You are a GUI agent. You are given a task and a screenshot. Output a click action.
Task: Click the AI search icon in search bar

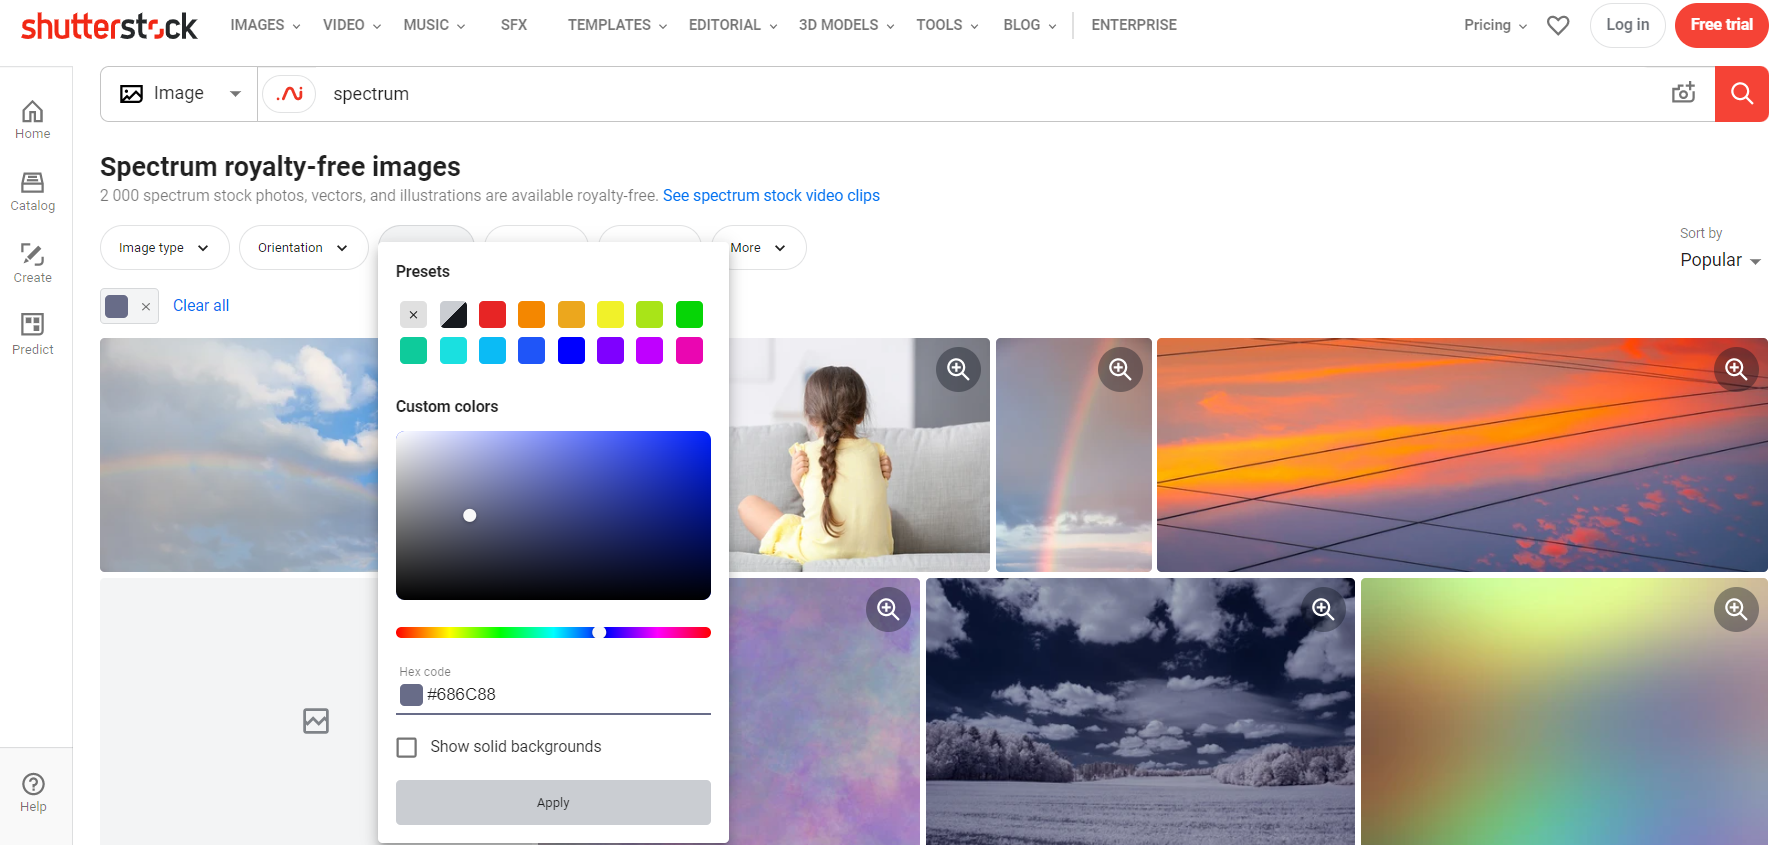pos(290,94)
